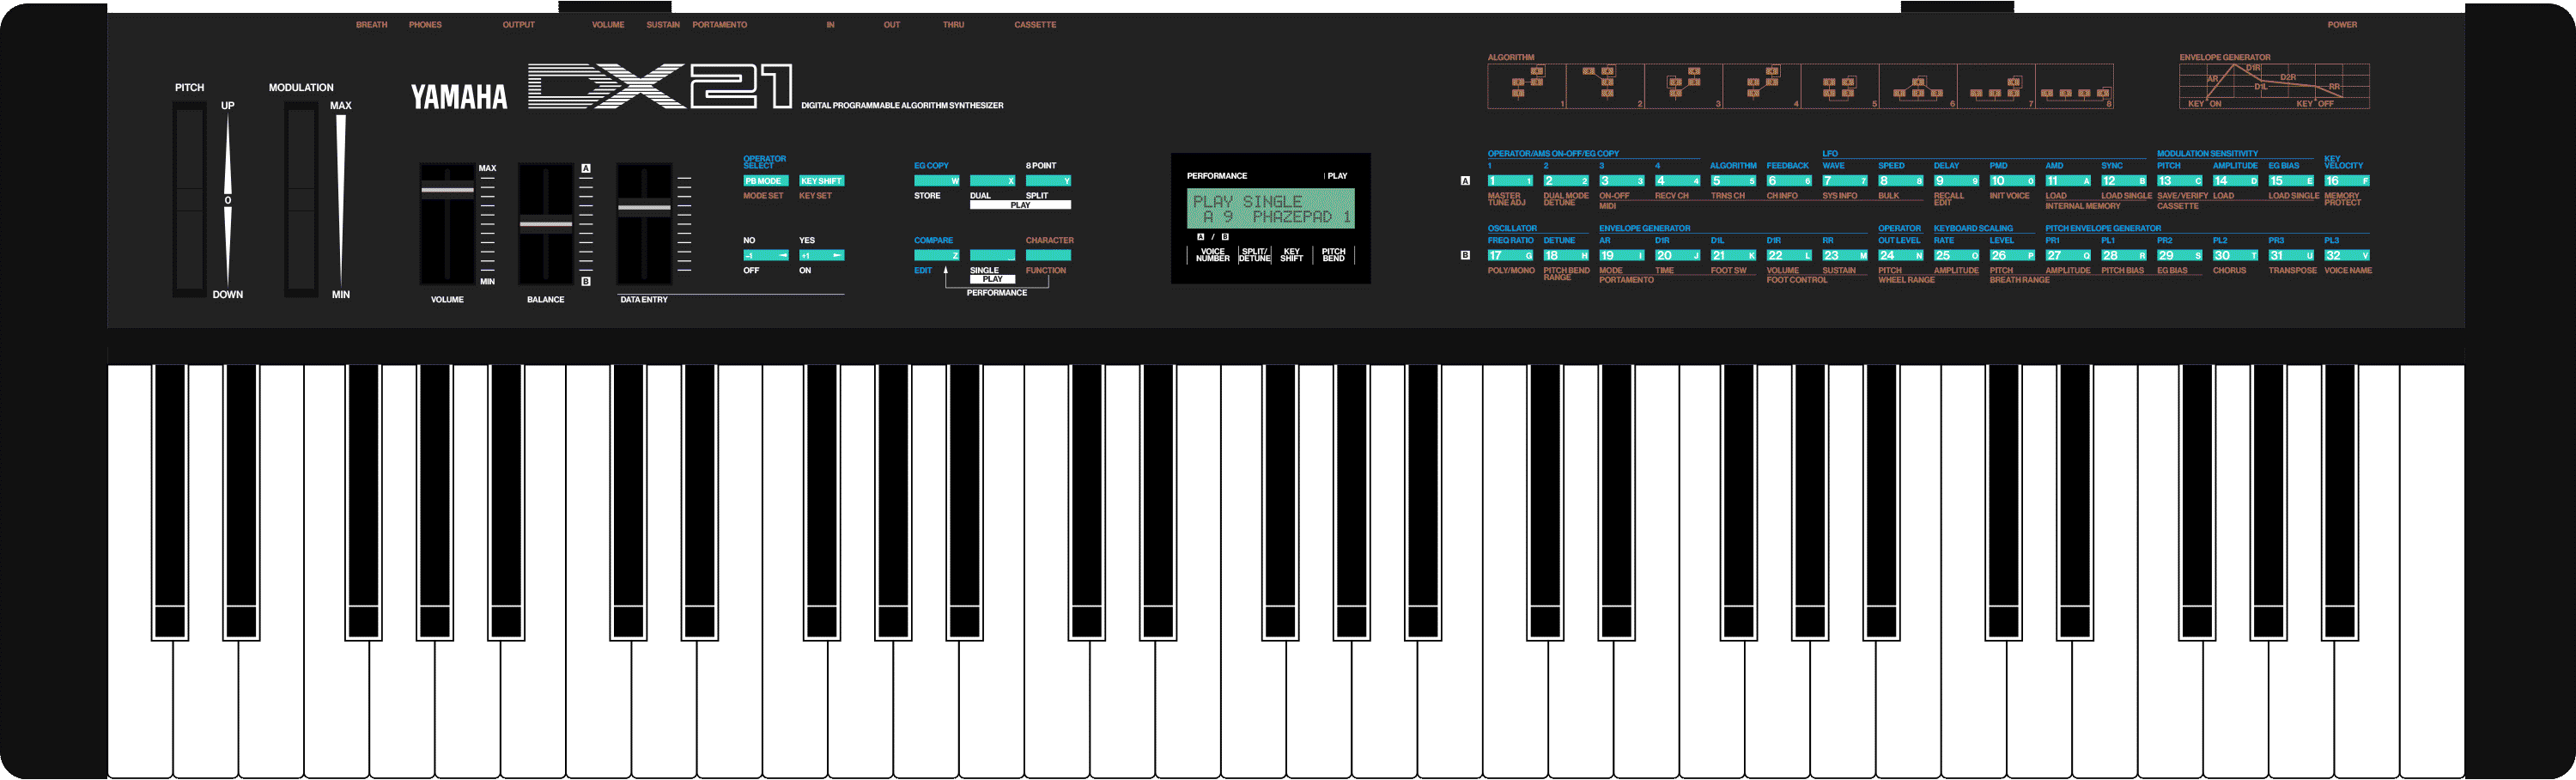Click the LCD showing PLAY SINGLE PHAZEPAD
2576x780 pixels.
coord(1270,209)
